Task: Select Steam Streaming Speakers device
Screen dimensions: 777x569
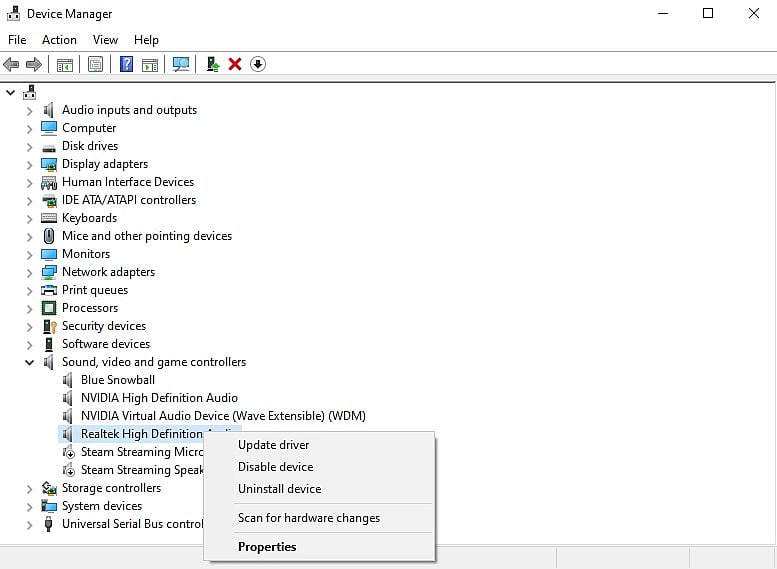Action: 142,470
